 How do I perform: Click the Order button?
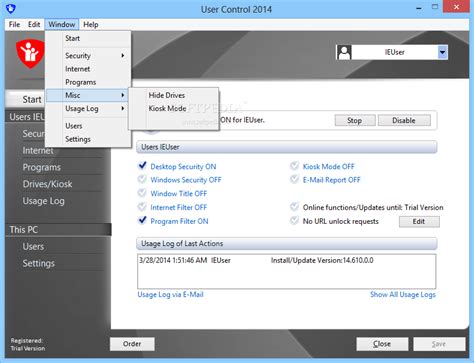(132, 344)
